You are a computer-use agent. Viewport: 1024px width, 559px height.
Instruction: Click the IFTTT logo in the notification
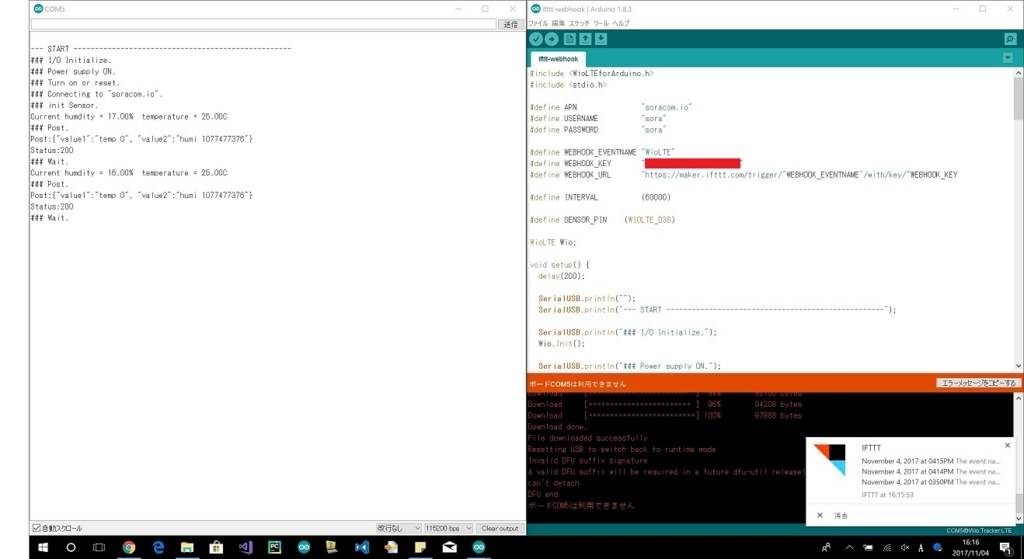click(x=829, y=460)
